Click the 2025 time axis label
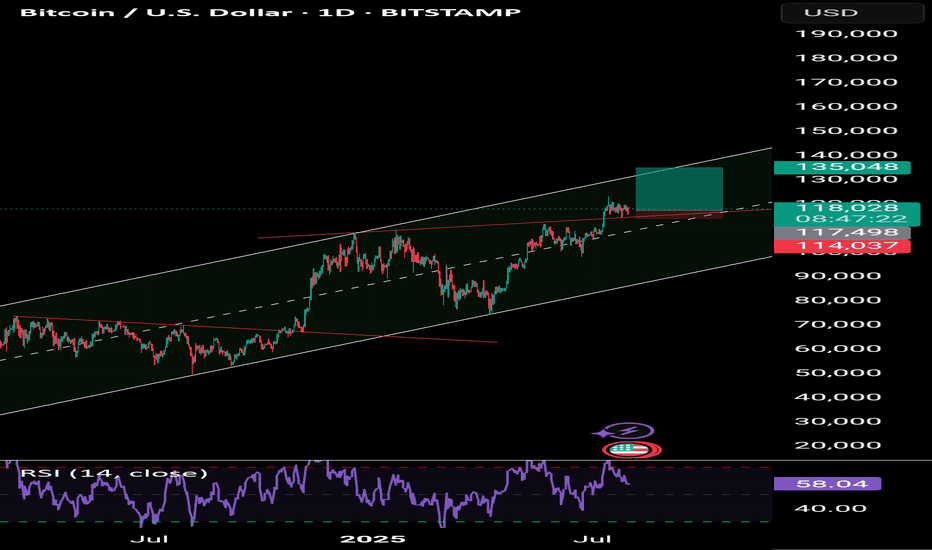The image size is (932, 550). 373,539
